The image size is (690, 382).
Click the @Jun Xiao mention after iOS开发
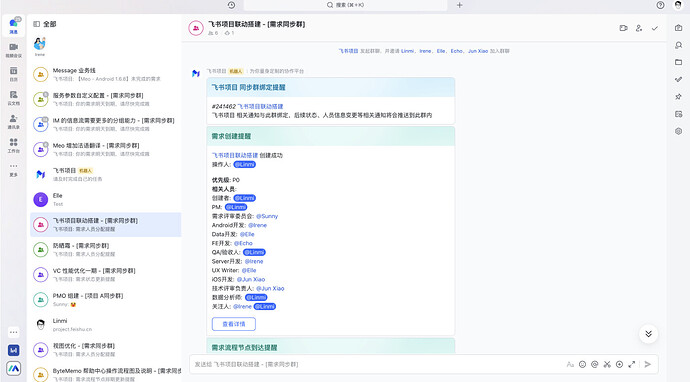[251, 279]
